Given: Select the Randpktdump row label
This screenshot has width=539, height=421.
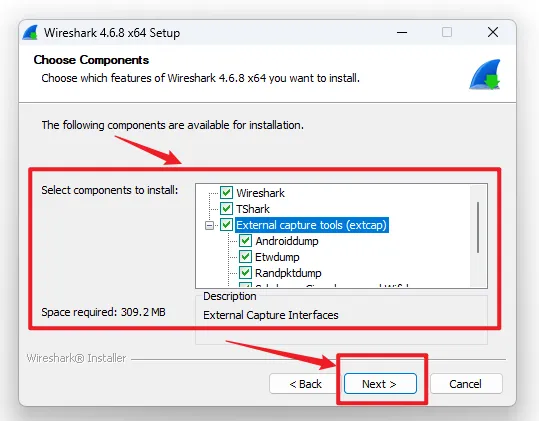Looking at the screenshot, I should (288, 273).
